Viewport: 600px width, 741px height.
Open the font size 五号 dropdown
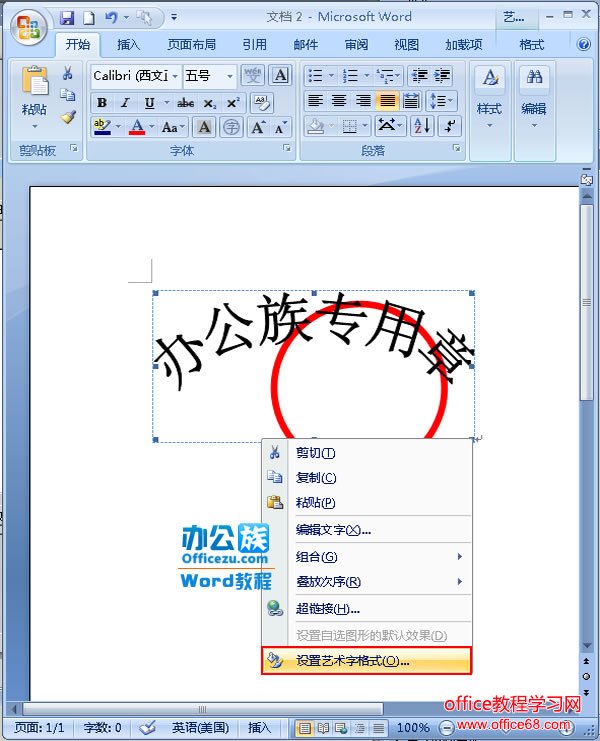point(230,76)
